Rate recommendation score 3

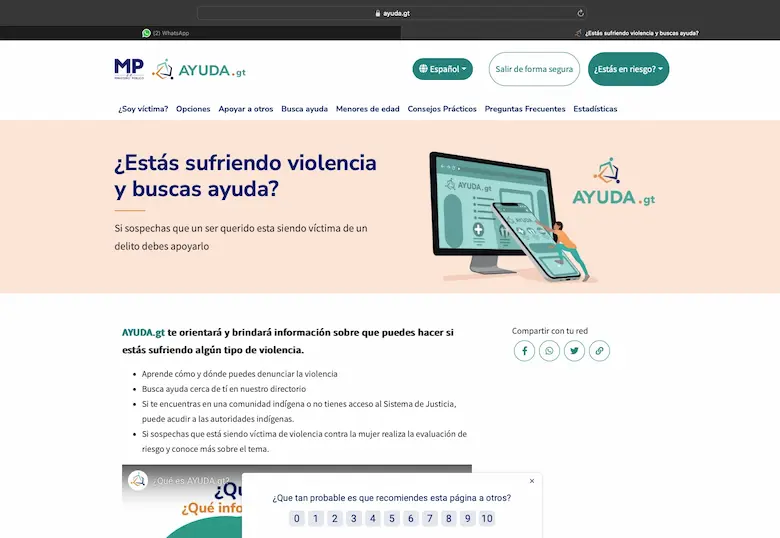pyautogui.click(x=354, y=519)
